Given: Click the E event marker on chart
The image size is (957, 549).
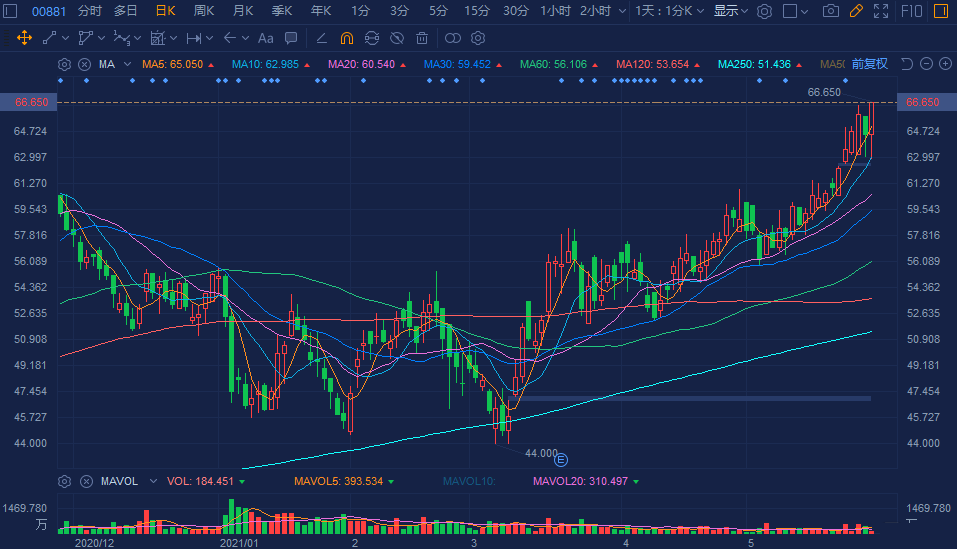Looking at the screenshot, I should pos(561,459).
